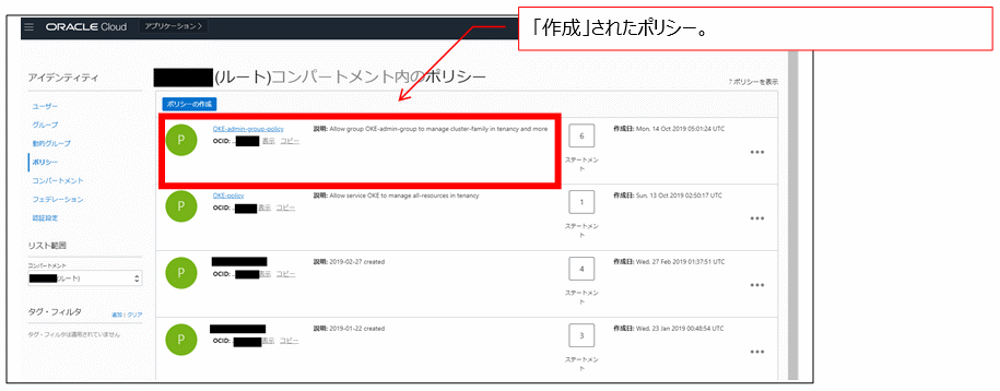Open the hamburger navigation menu
Image resolution: width=1000 pixels, height=391 pixels.
[29, 27]
